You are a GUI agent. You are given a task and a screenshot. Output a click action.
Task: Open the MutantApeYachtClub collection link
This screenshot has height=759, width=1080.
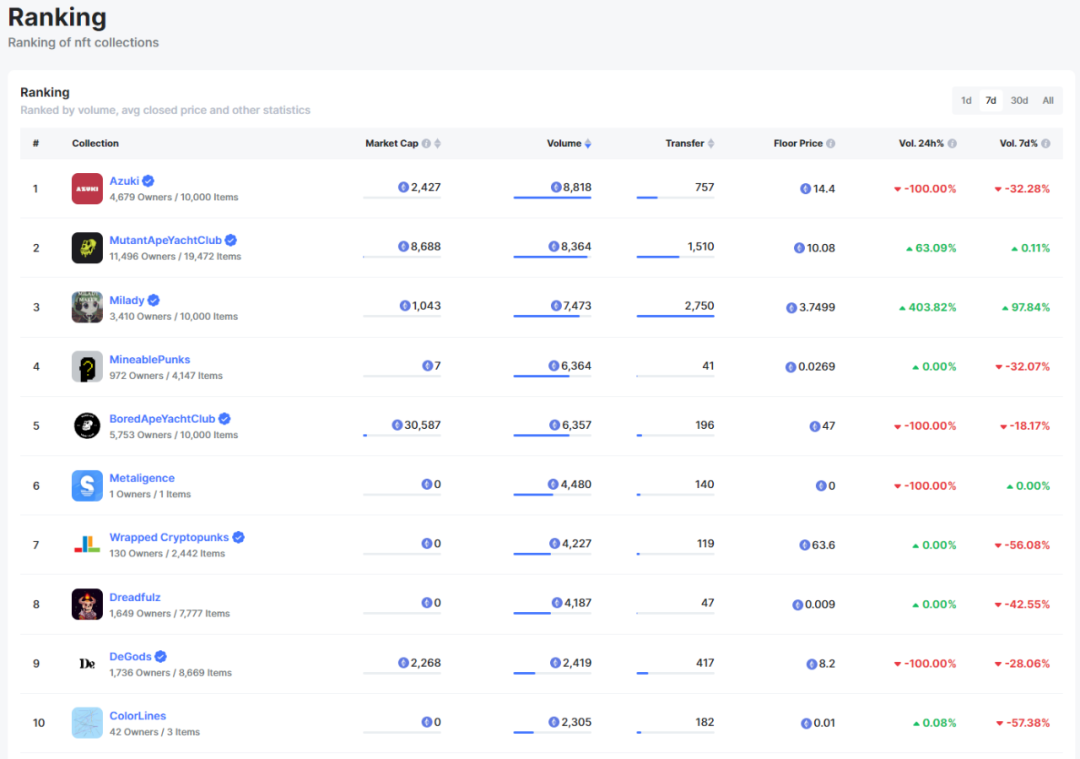click(x=165, y=240)
